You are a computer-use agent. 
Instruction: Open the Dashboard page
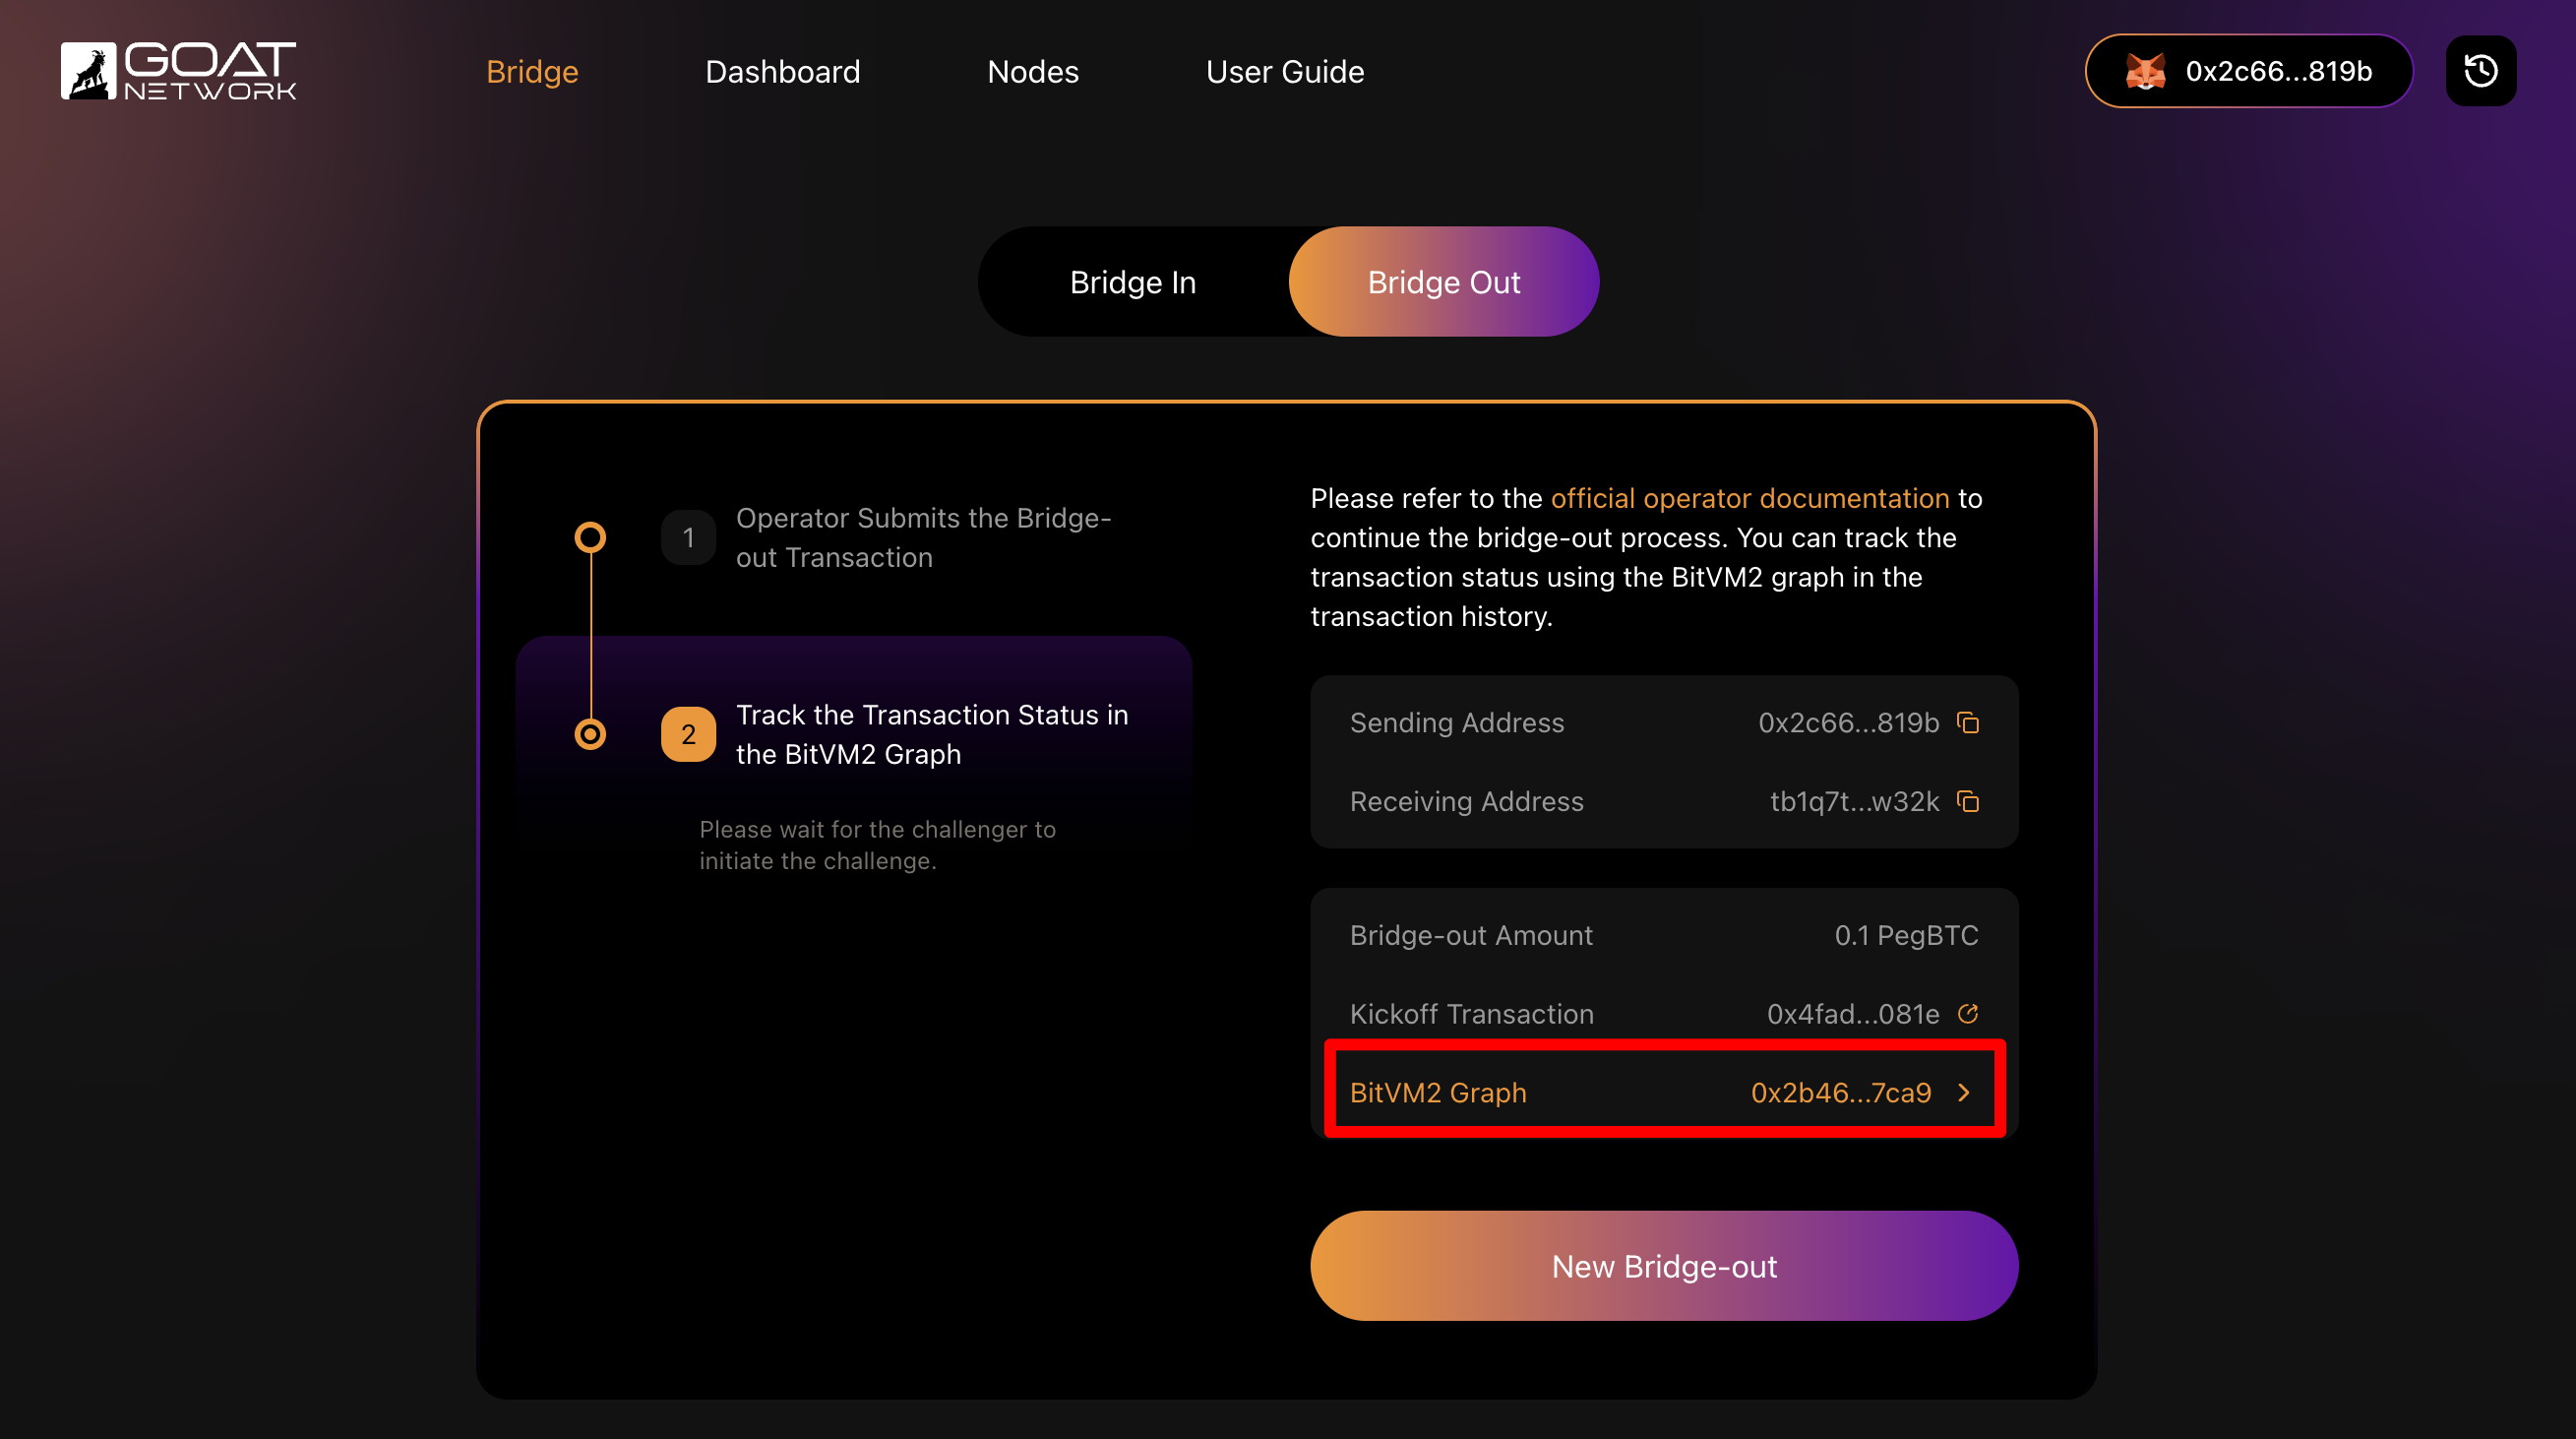(x=783, y=71)
